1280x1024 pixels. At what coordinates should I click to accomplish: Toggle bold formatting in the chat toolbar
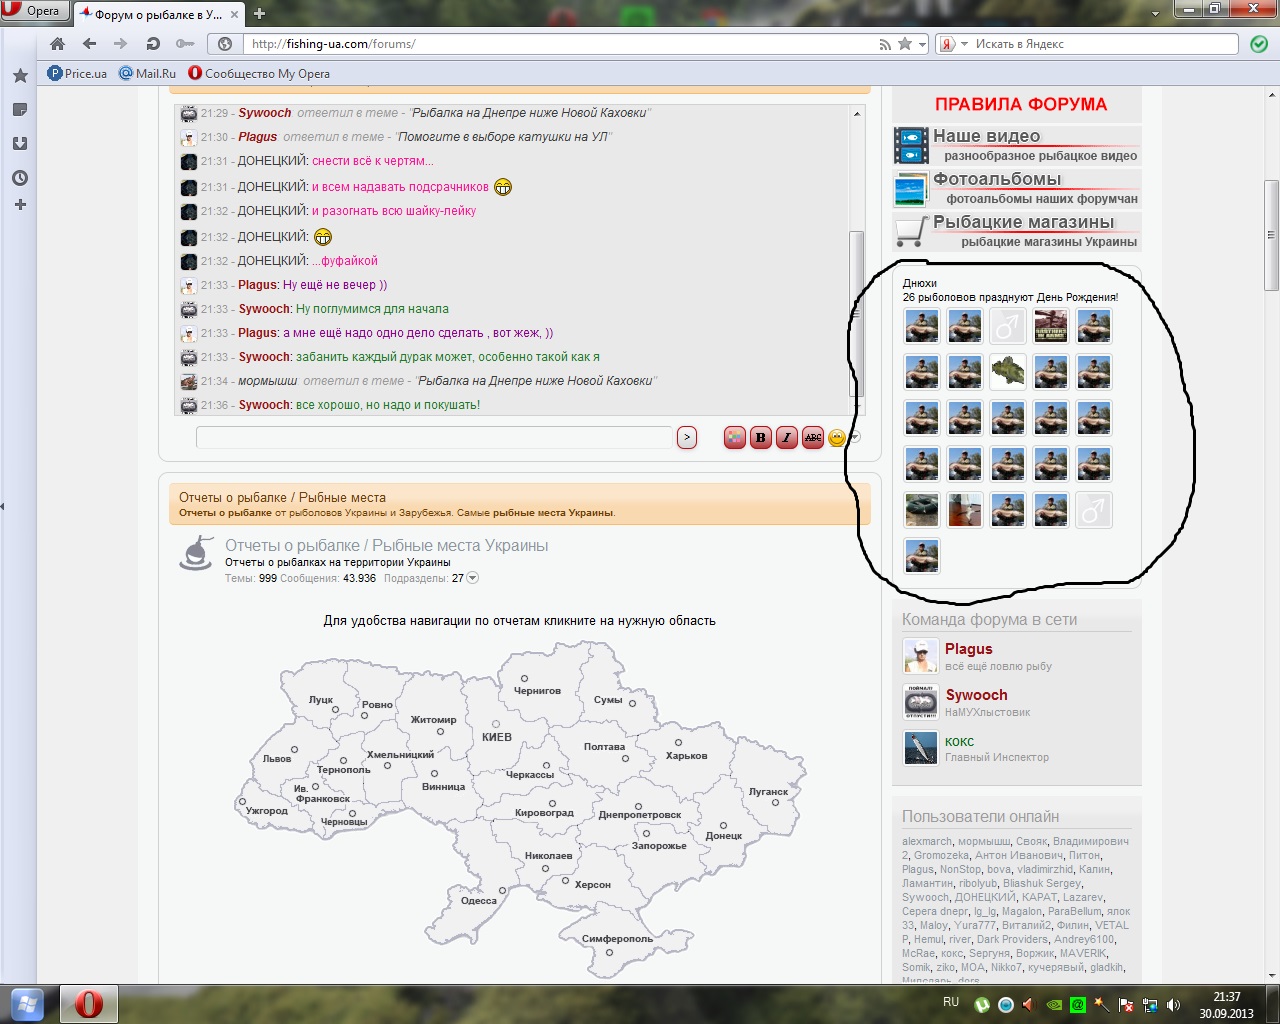click(761, 437)
